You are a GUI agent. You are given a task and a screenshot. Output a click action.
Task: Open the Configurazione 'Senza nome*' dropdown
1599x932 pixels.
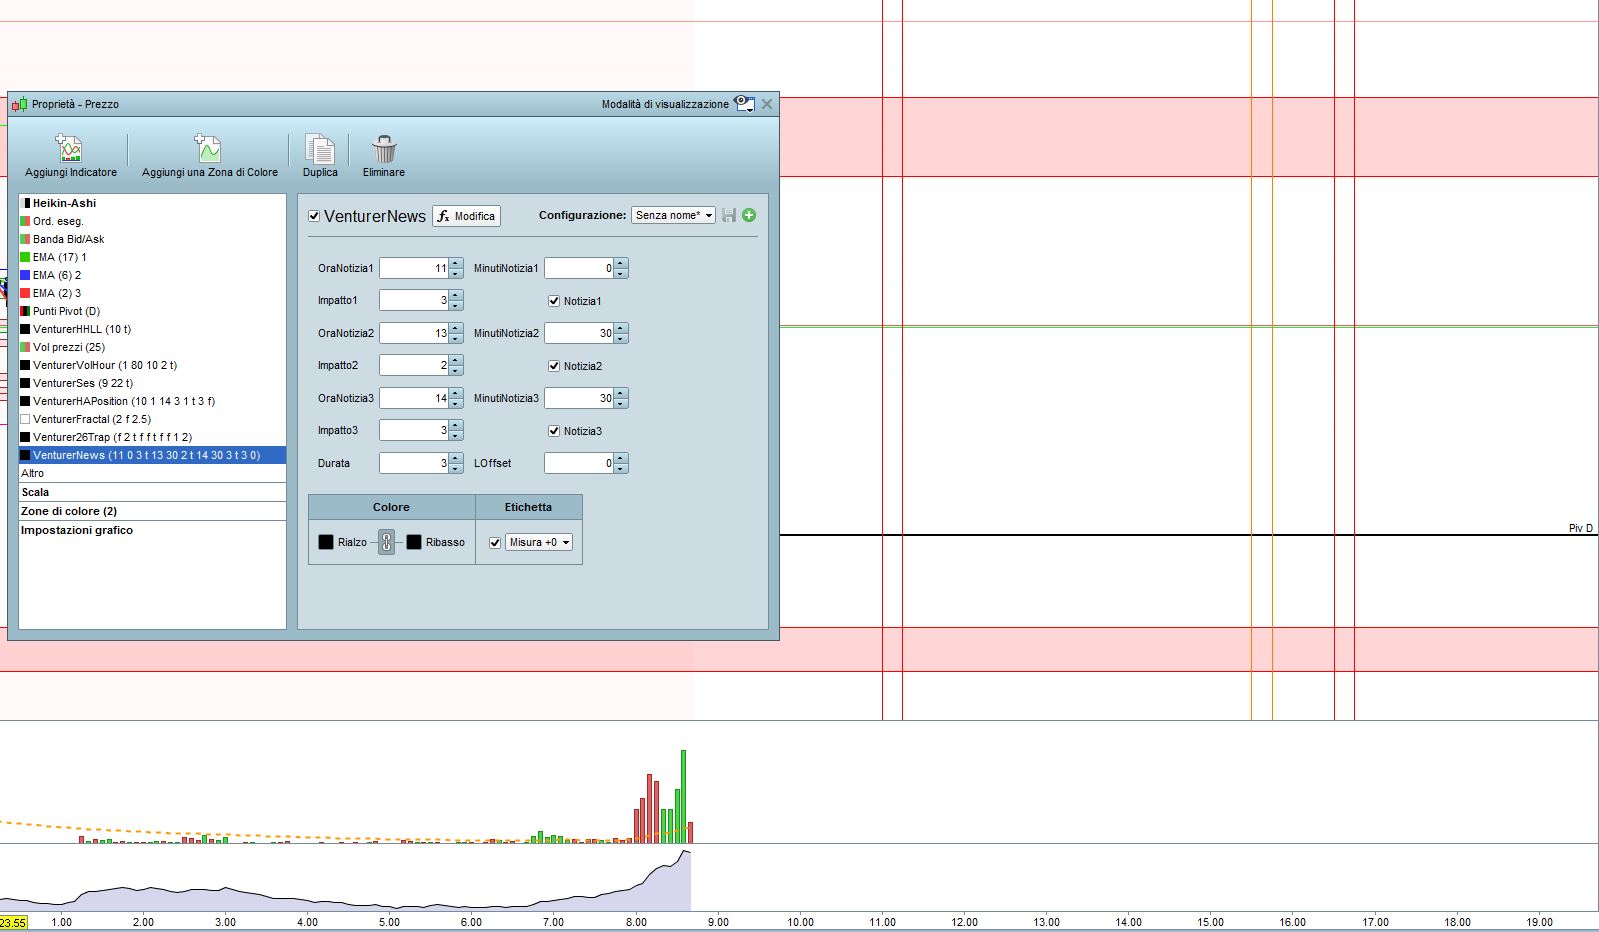(673, 216)
